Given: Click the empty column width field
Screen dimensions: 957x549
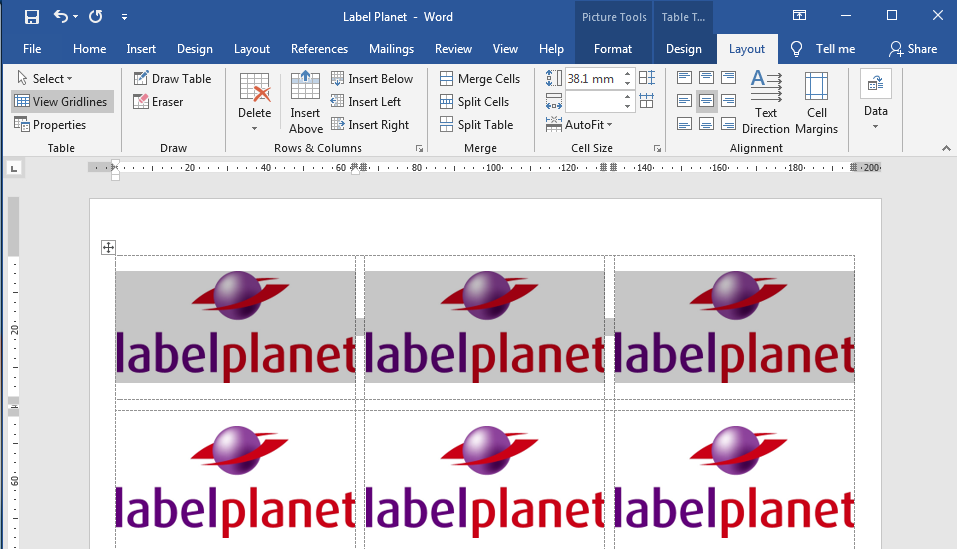Looking at the screenshot, I should pos(593,102).
